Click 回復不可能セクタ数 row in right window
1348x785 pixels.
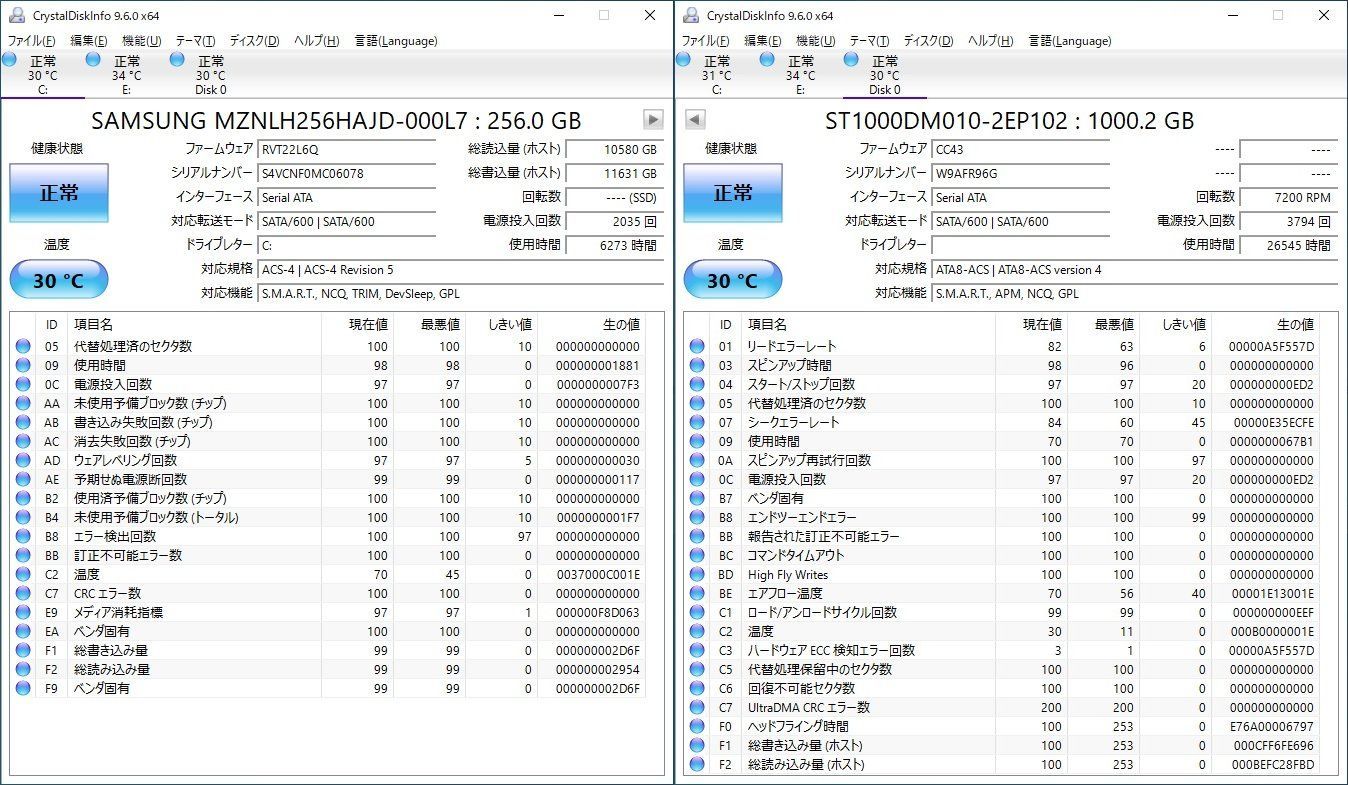(1001, 688)
